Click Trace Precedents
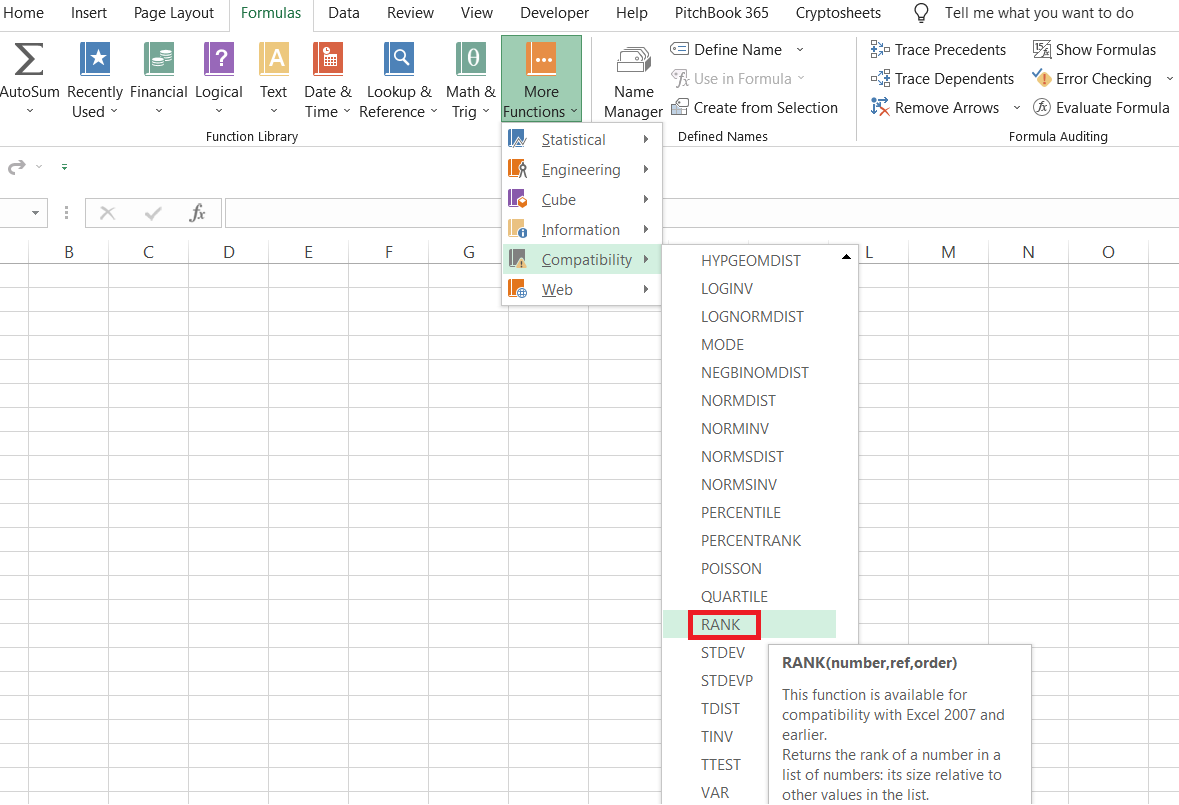1179x805 pixels. (938, 48)
